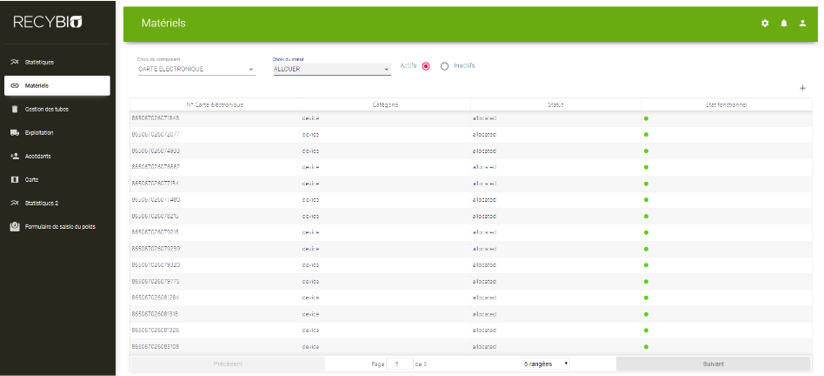This screenshot has height=376, width=824.
Task: Click 'allocated' in the row of card 865067026081284
Action: tap(484, 298)
